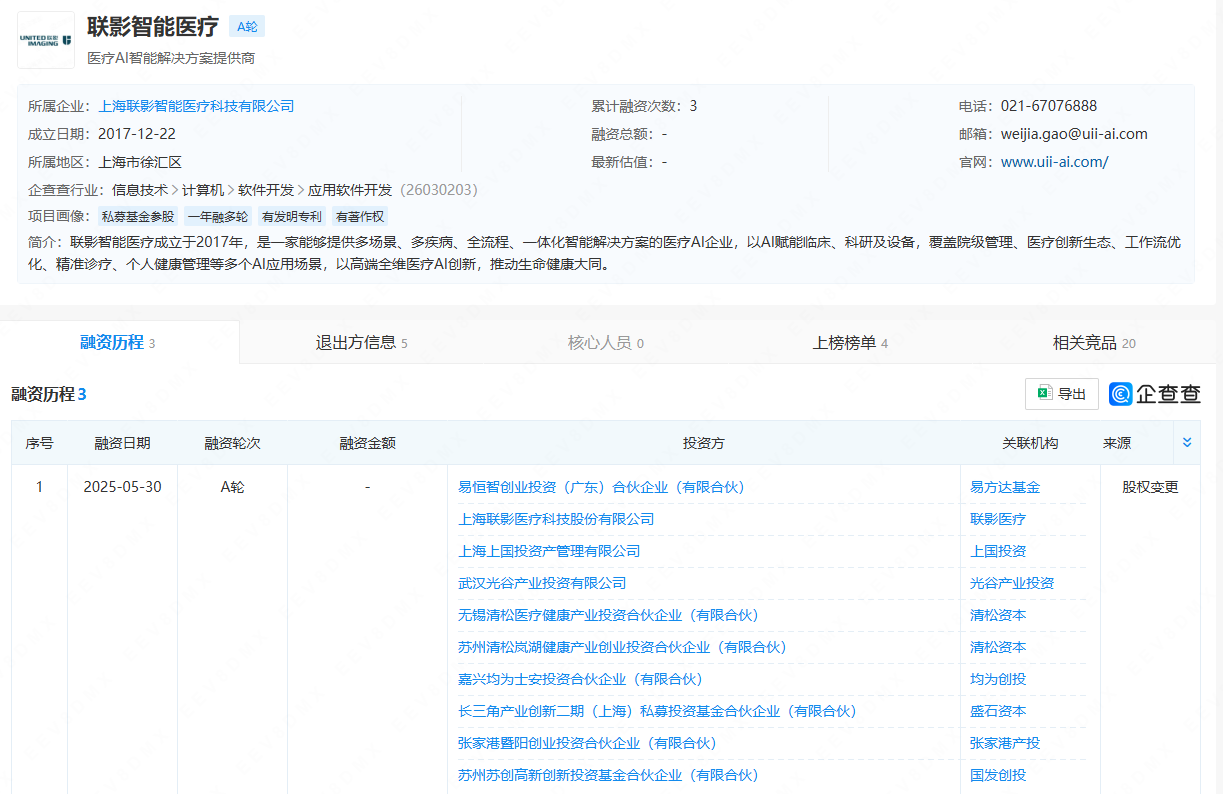
Task: Click the Excel export icon
Action: click(x=1043, y=394)
